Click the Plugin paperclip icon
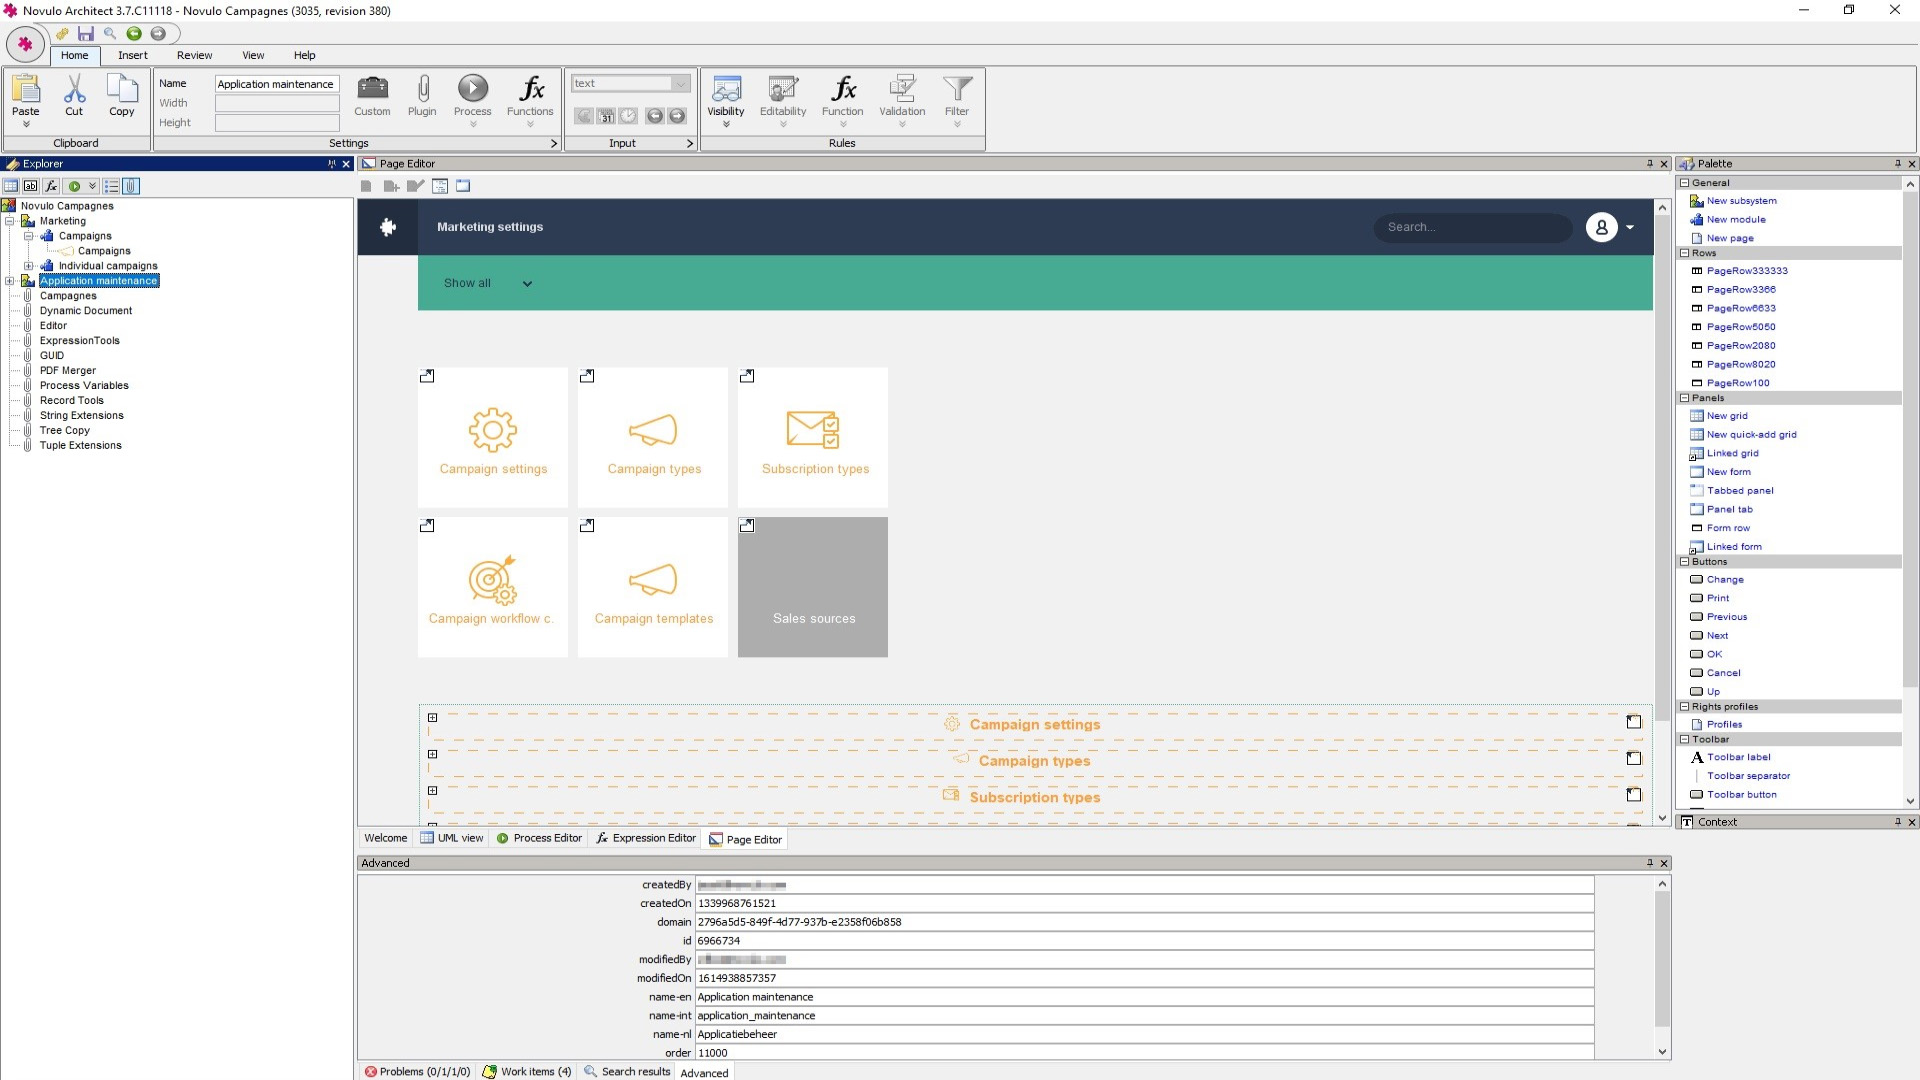 point(423,88)
